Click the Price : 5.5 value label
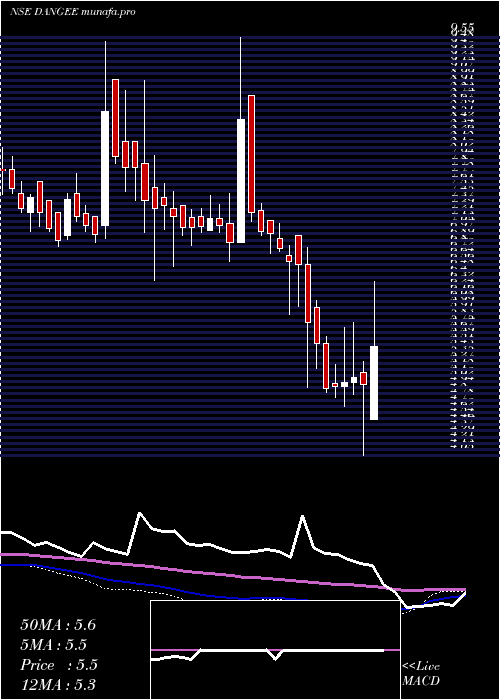 pyautogui.click(x=59, y=665)
